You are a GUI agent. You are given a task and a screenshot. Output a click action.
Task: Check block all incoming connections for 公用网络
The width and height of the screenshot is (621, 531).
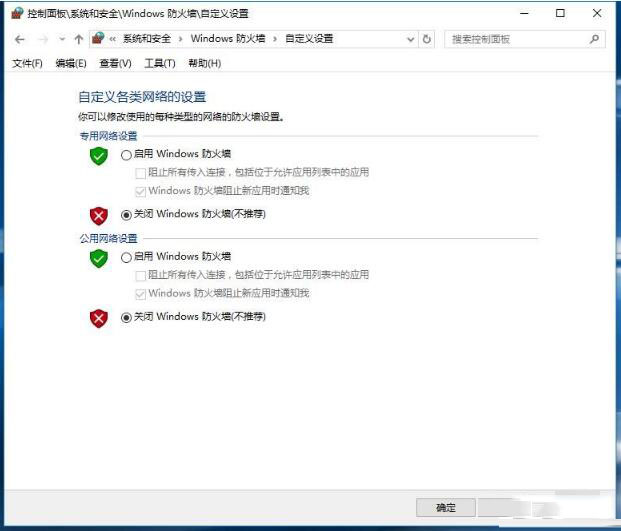[140, 276]
